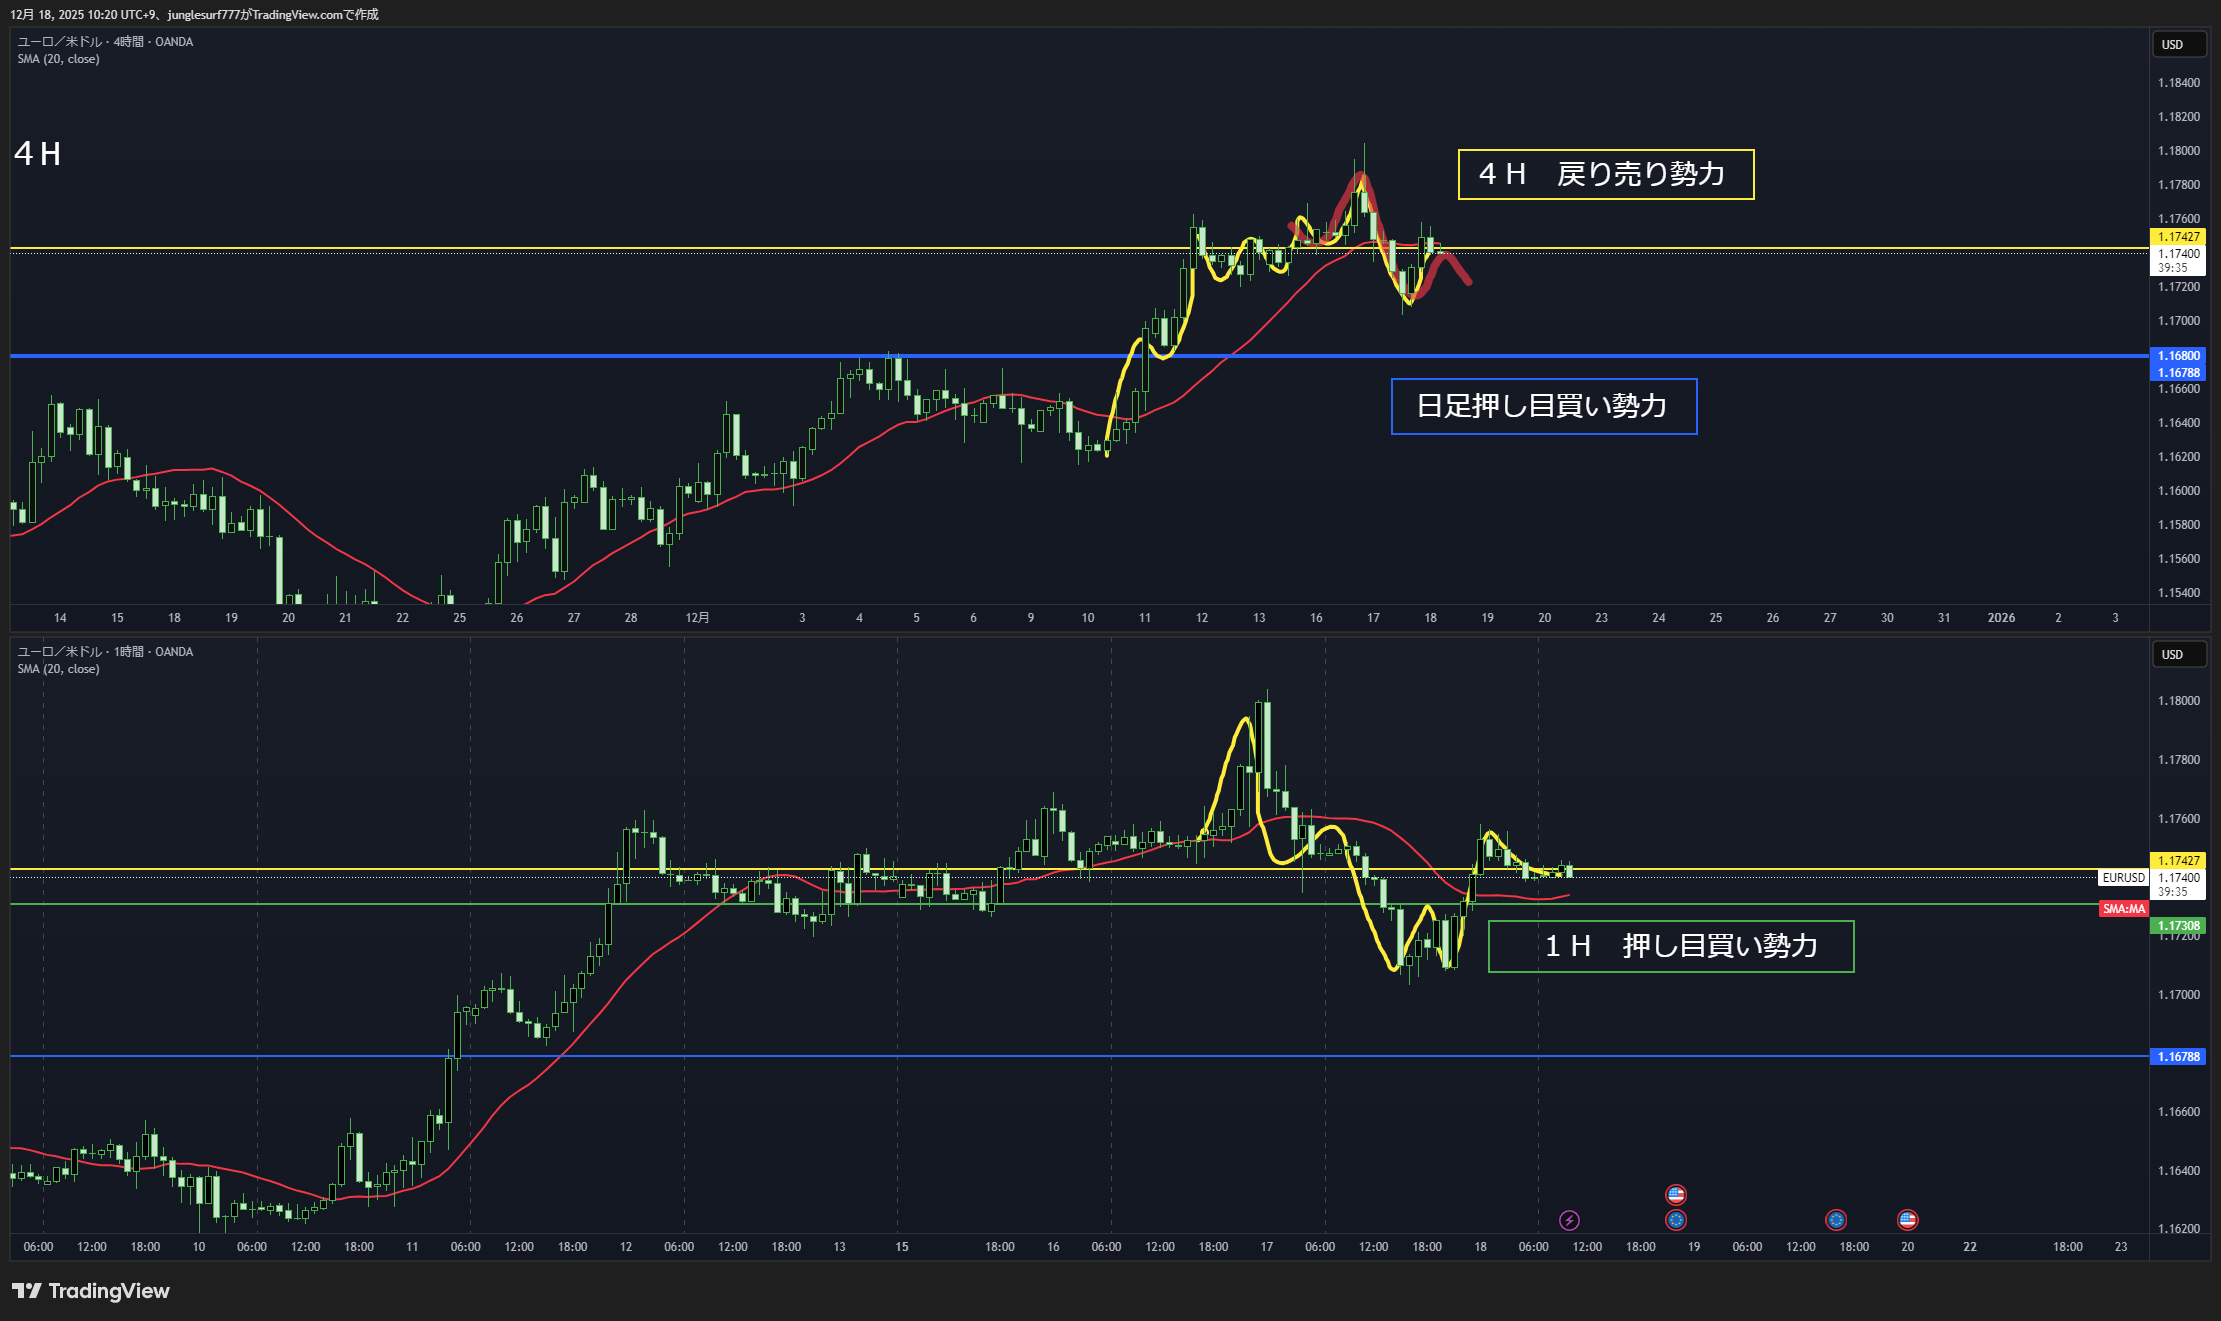The height and width of the screenshot is (1321, 2221).
Task: Click the purple lightning event icon
Action: coord(1569,1220)
